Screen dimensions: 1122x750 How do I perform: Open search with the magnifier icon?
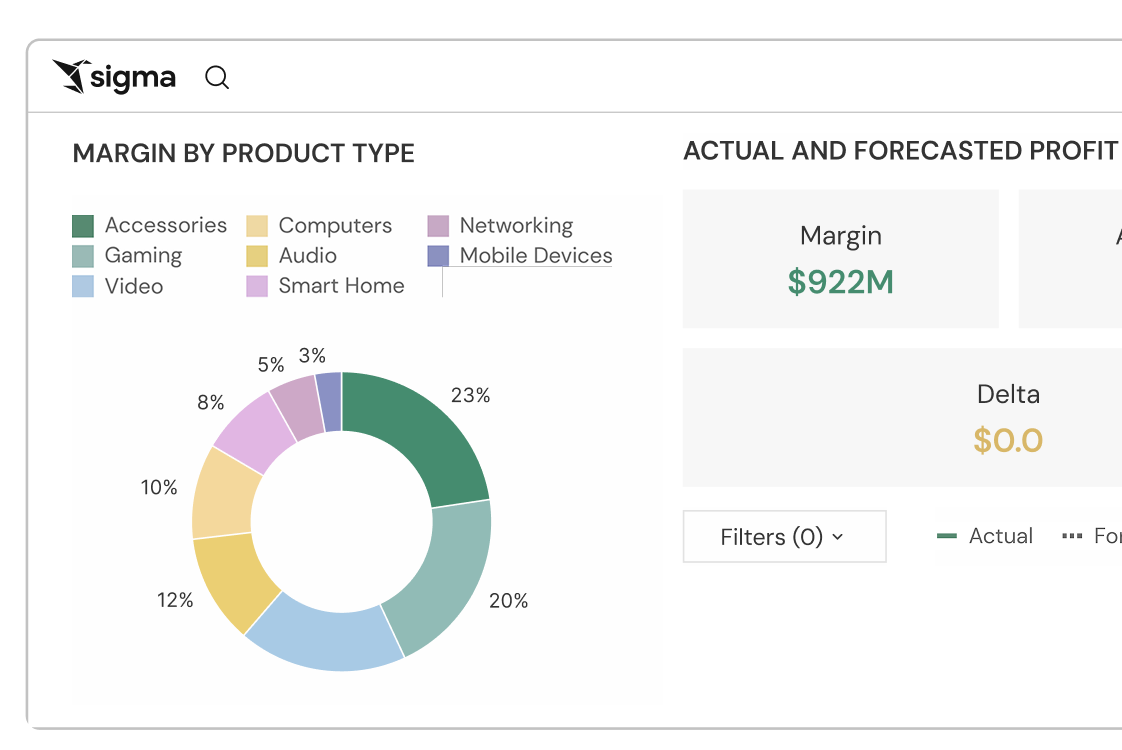[x=217, y=77]
